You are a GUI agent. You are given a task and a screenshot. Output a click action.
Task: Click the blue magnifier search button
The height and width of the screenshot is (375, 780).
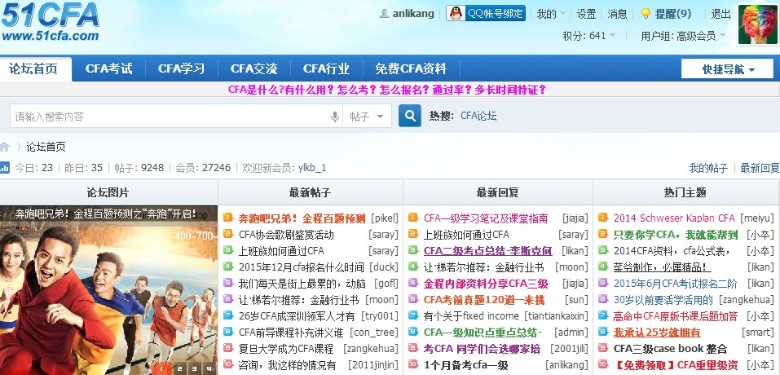[x=410, y=116]
